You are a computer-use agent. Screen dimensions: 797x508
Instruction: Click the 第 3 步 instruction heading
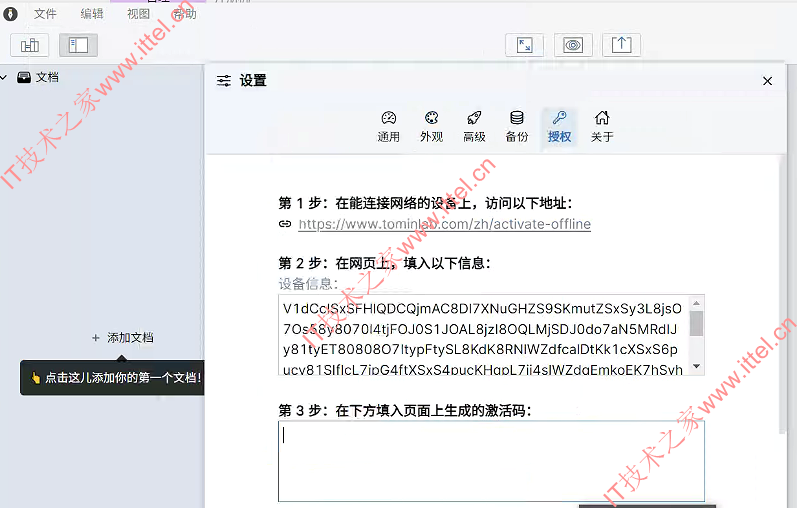[x=405, y=410]
